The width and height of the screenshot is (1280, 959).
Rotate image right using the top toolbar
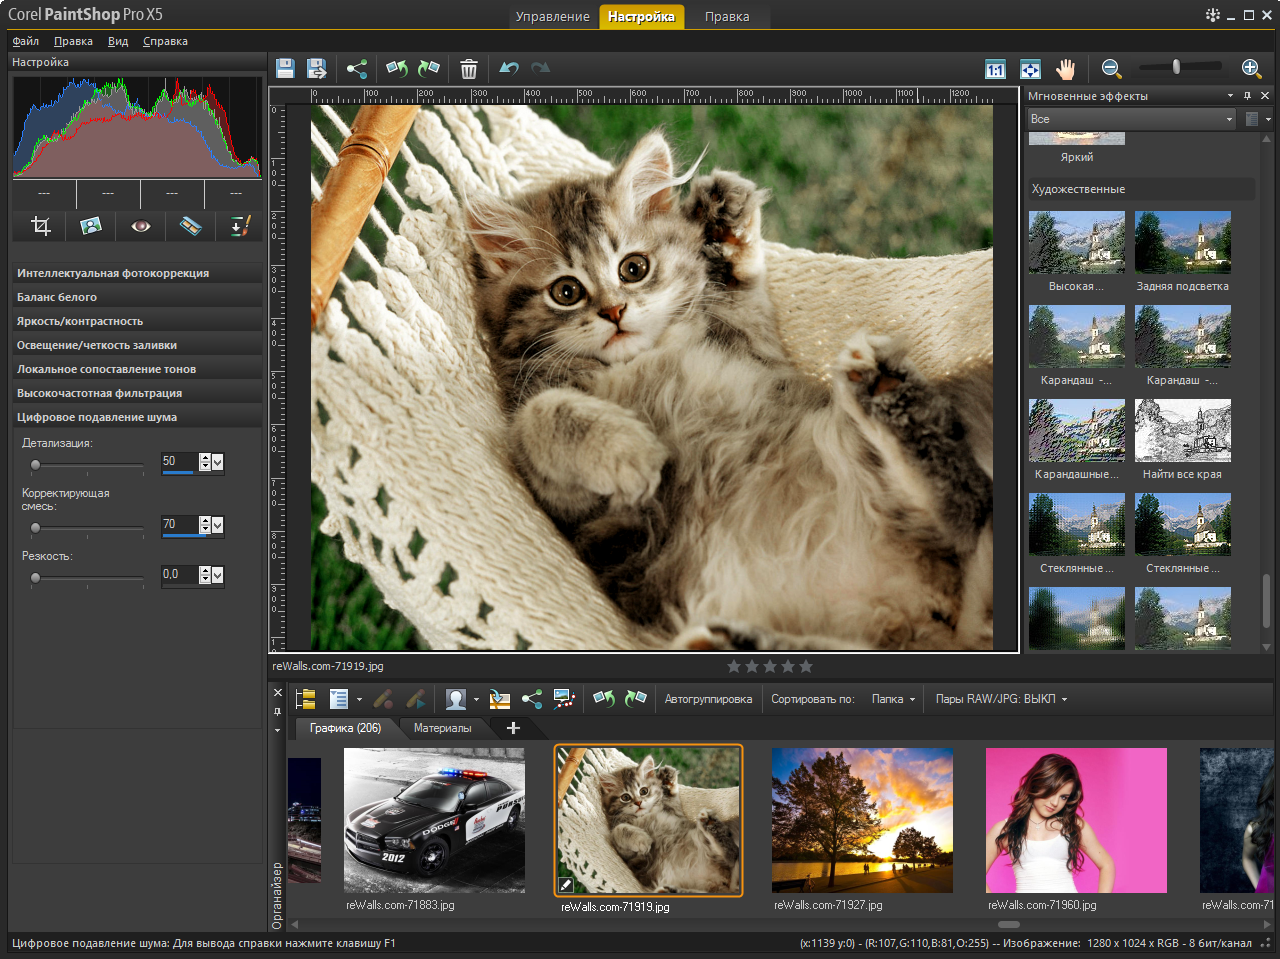pyautogui.click(x=429, y=68)
